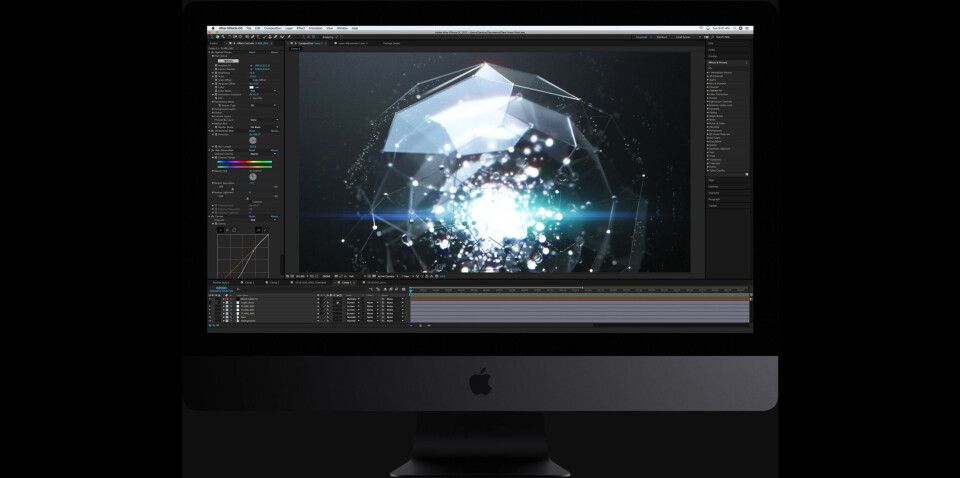960x478 pixels.
Task: Switch to Render Queue tab
Action: [221, 282]
